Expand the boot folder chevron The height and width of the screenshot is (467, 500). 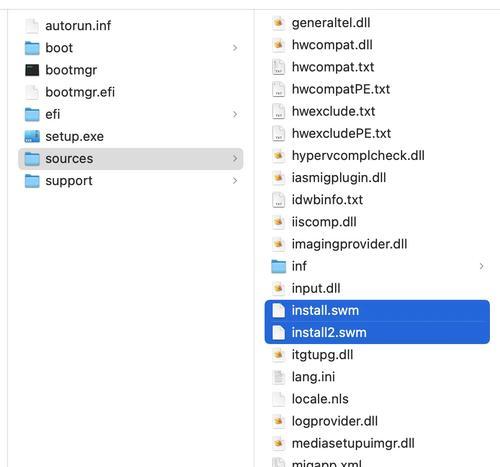point(235,48)
